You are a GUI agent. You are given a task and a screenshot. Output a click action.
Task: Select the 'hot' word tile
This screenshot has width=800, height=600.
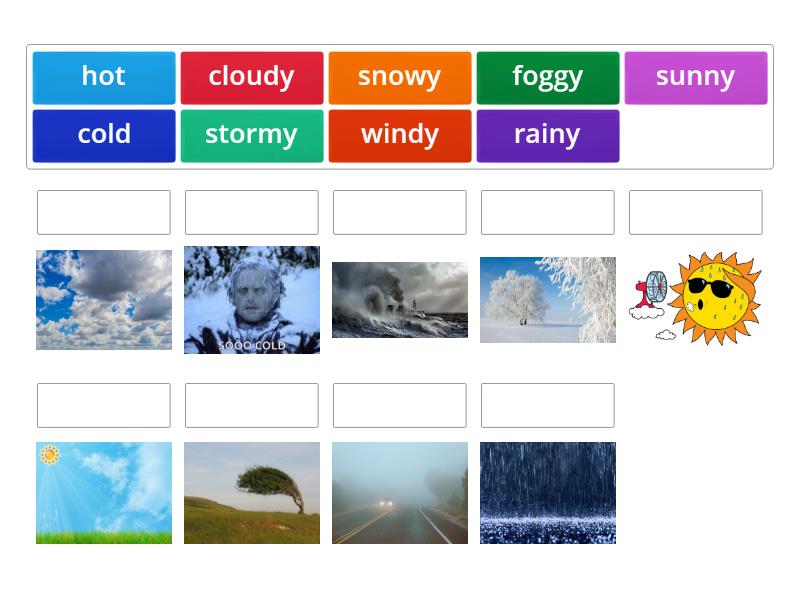103,76
